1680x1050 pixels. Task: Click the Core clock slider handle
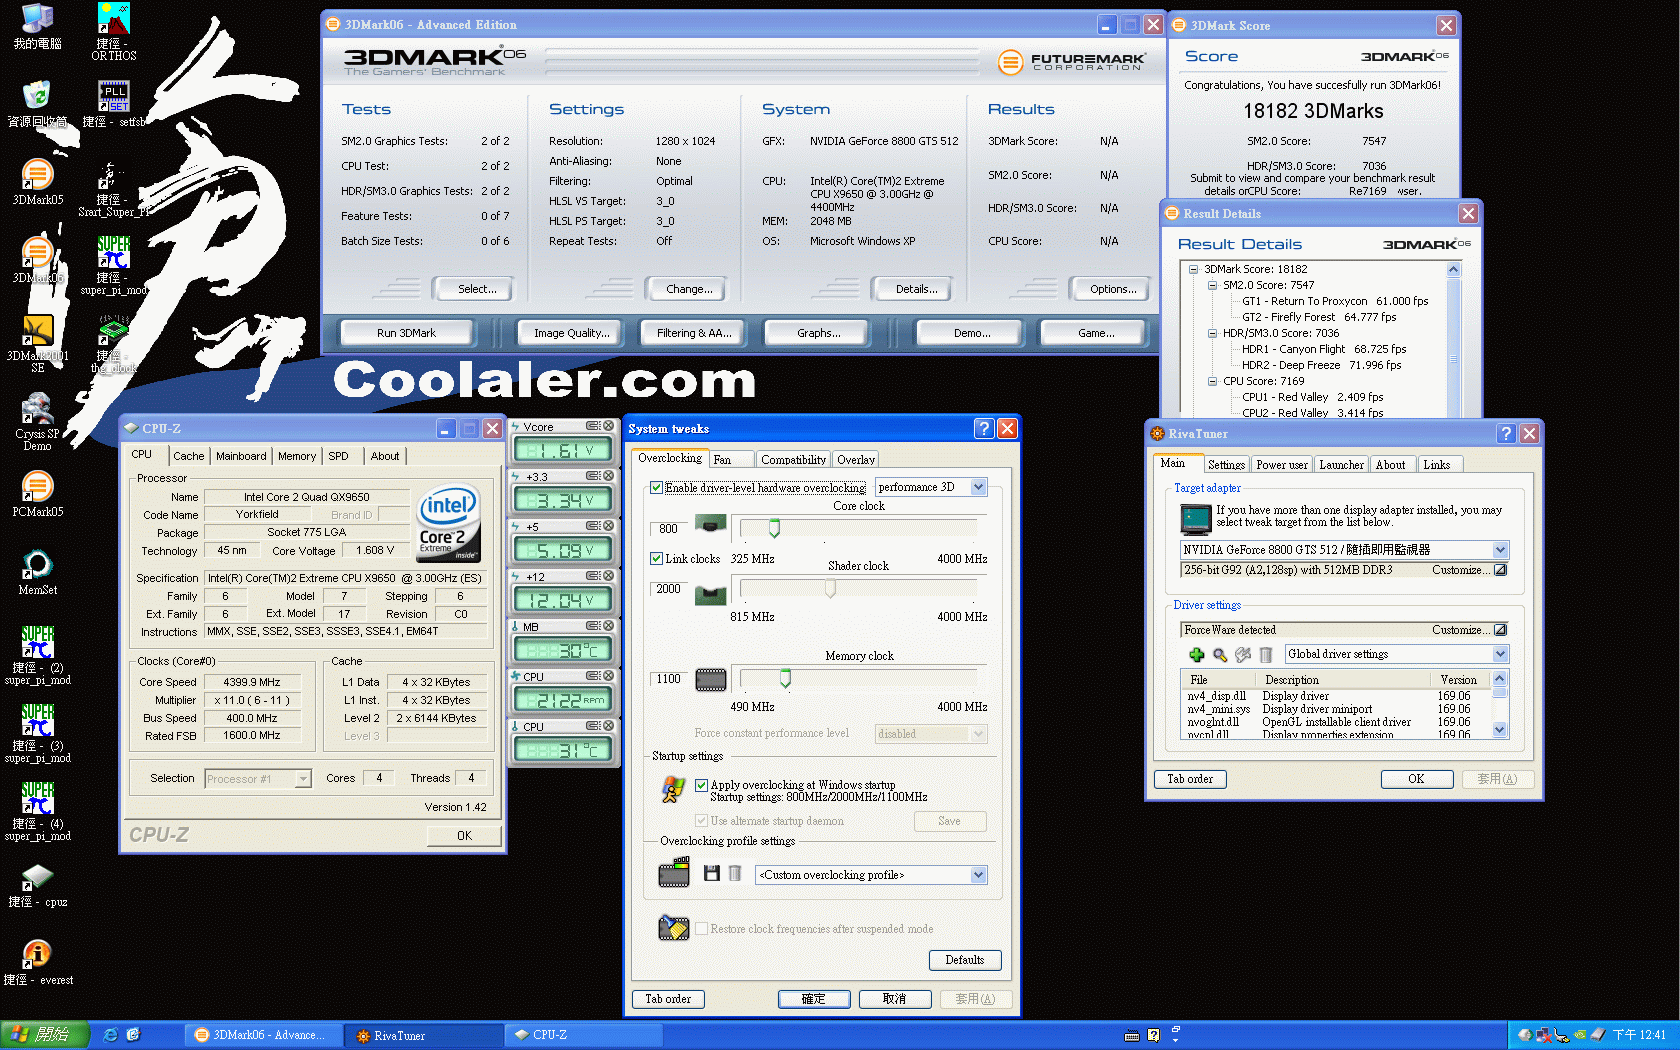coord(774,528)
